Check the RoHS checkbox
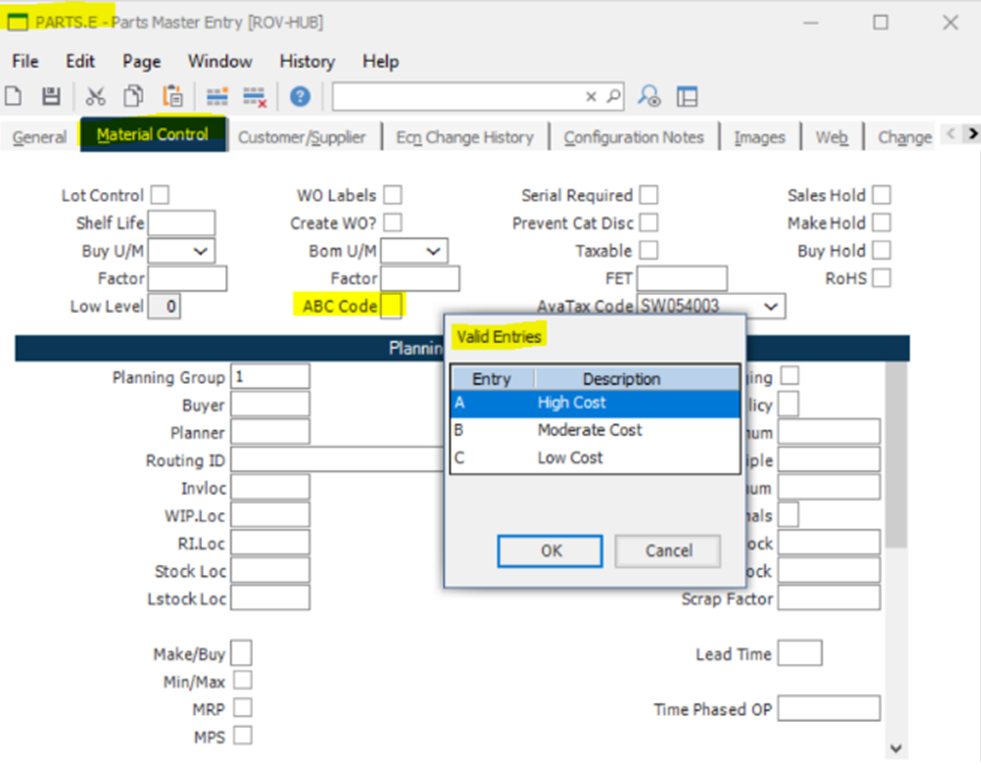The image size is (981, 771). (x=882, y=277)
